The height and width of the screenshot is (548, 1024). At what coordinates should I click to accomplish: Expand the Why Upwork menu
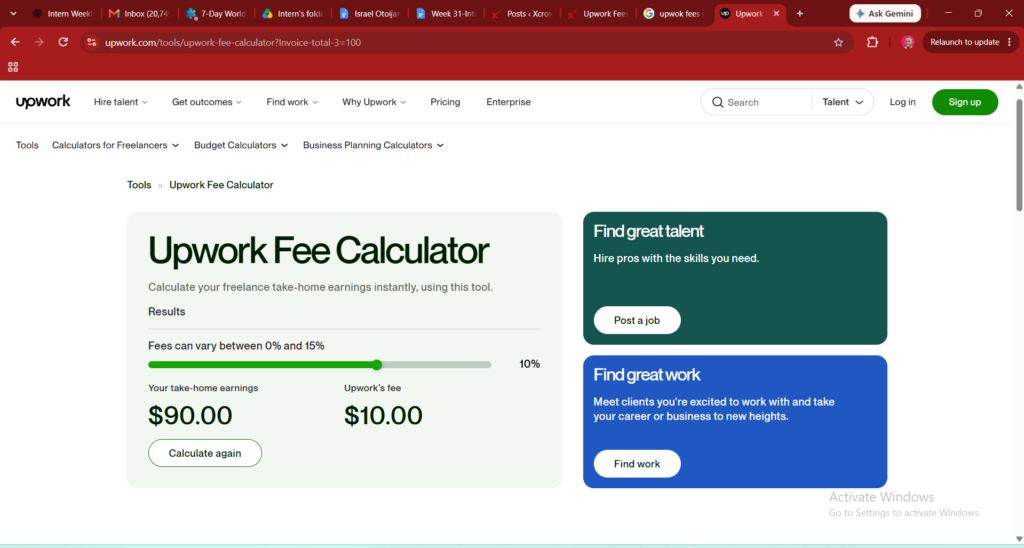[x=374, y=102]
